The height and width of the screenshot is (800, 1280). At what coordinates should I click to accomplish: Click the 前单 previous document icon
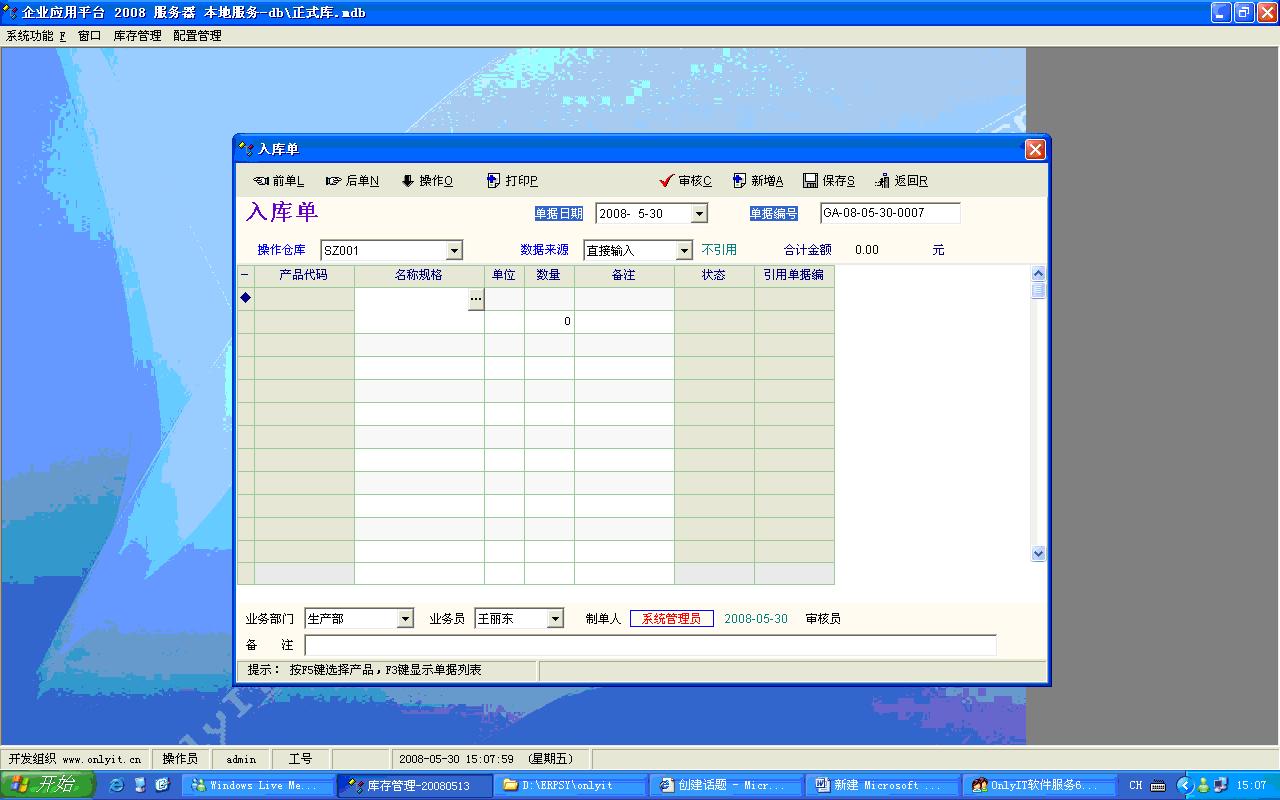(x=261, y=181)
